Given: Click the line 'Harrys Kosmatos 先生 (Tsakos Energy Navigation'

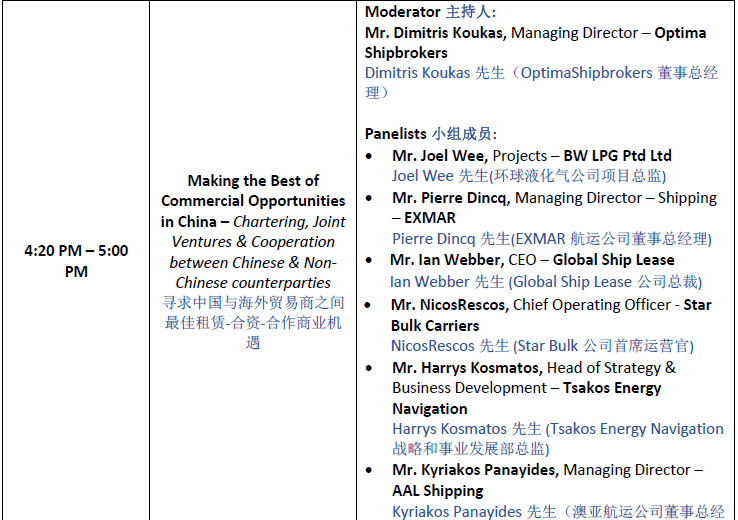Looking at the screenshot, I should coord(558,429).
